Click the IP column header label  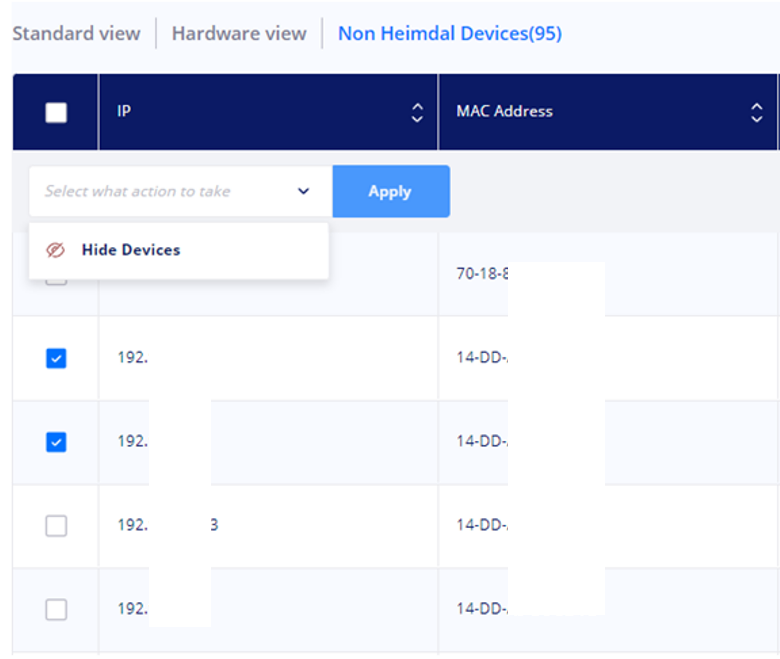pos(124,111)
